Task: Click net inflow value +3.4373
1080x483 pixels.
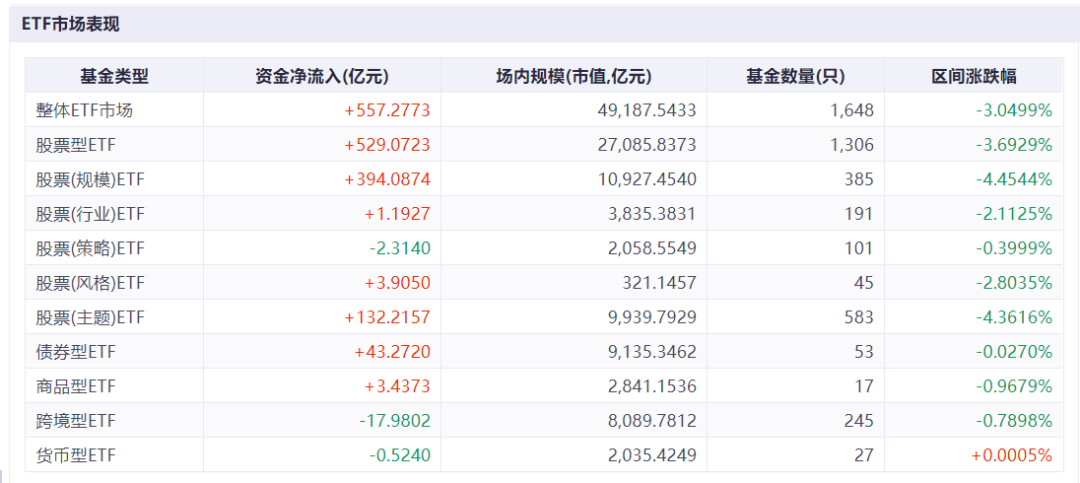Action: (397, 387)
